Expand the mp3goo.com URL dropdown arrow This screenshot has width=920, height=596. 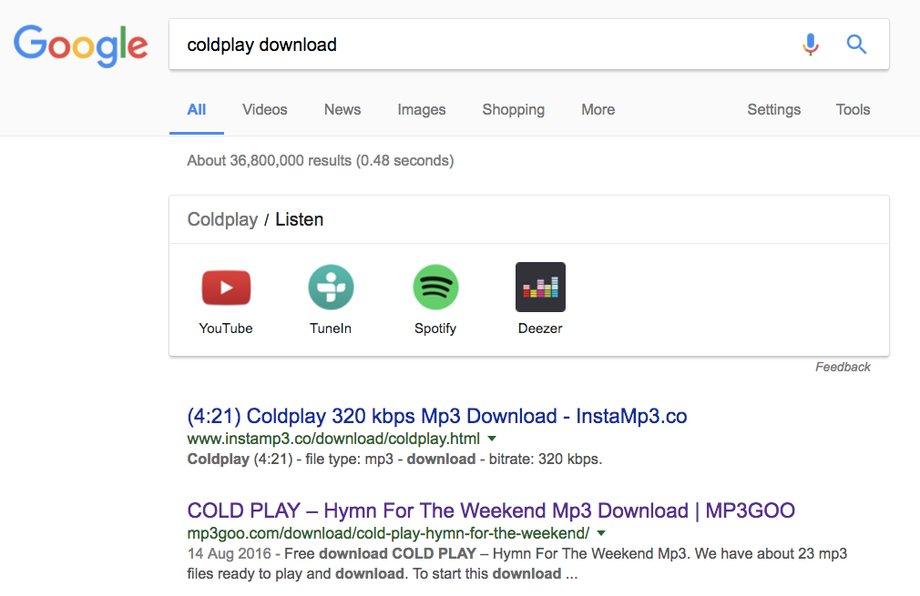[x=601, y=533]
